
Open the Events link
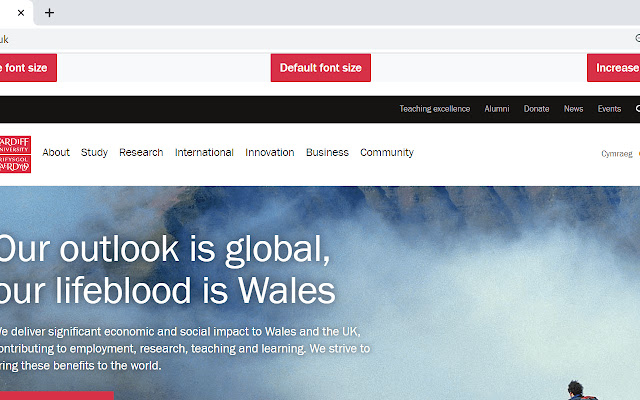click(x=609, y=109)
